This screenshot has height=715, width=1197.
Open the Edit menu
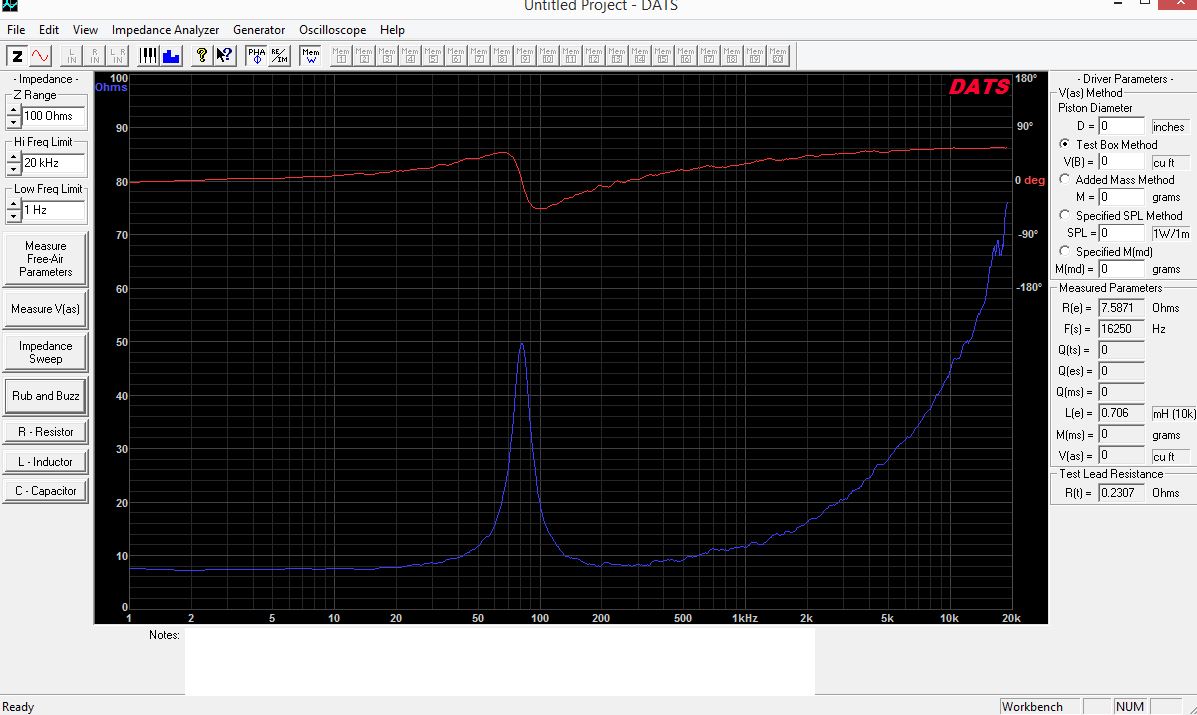[x=49, y=30]
